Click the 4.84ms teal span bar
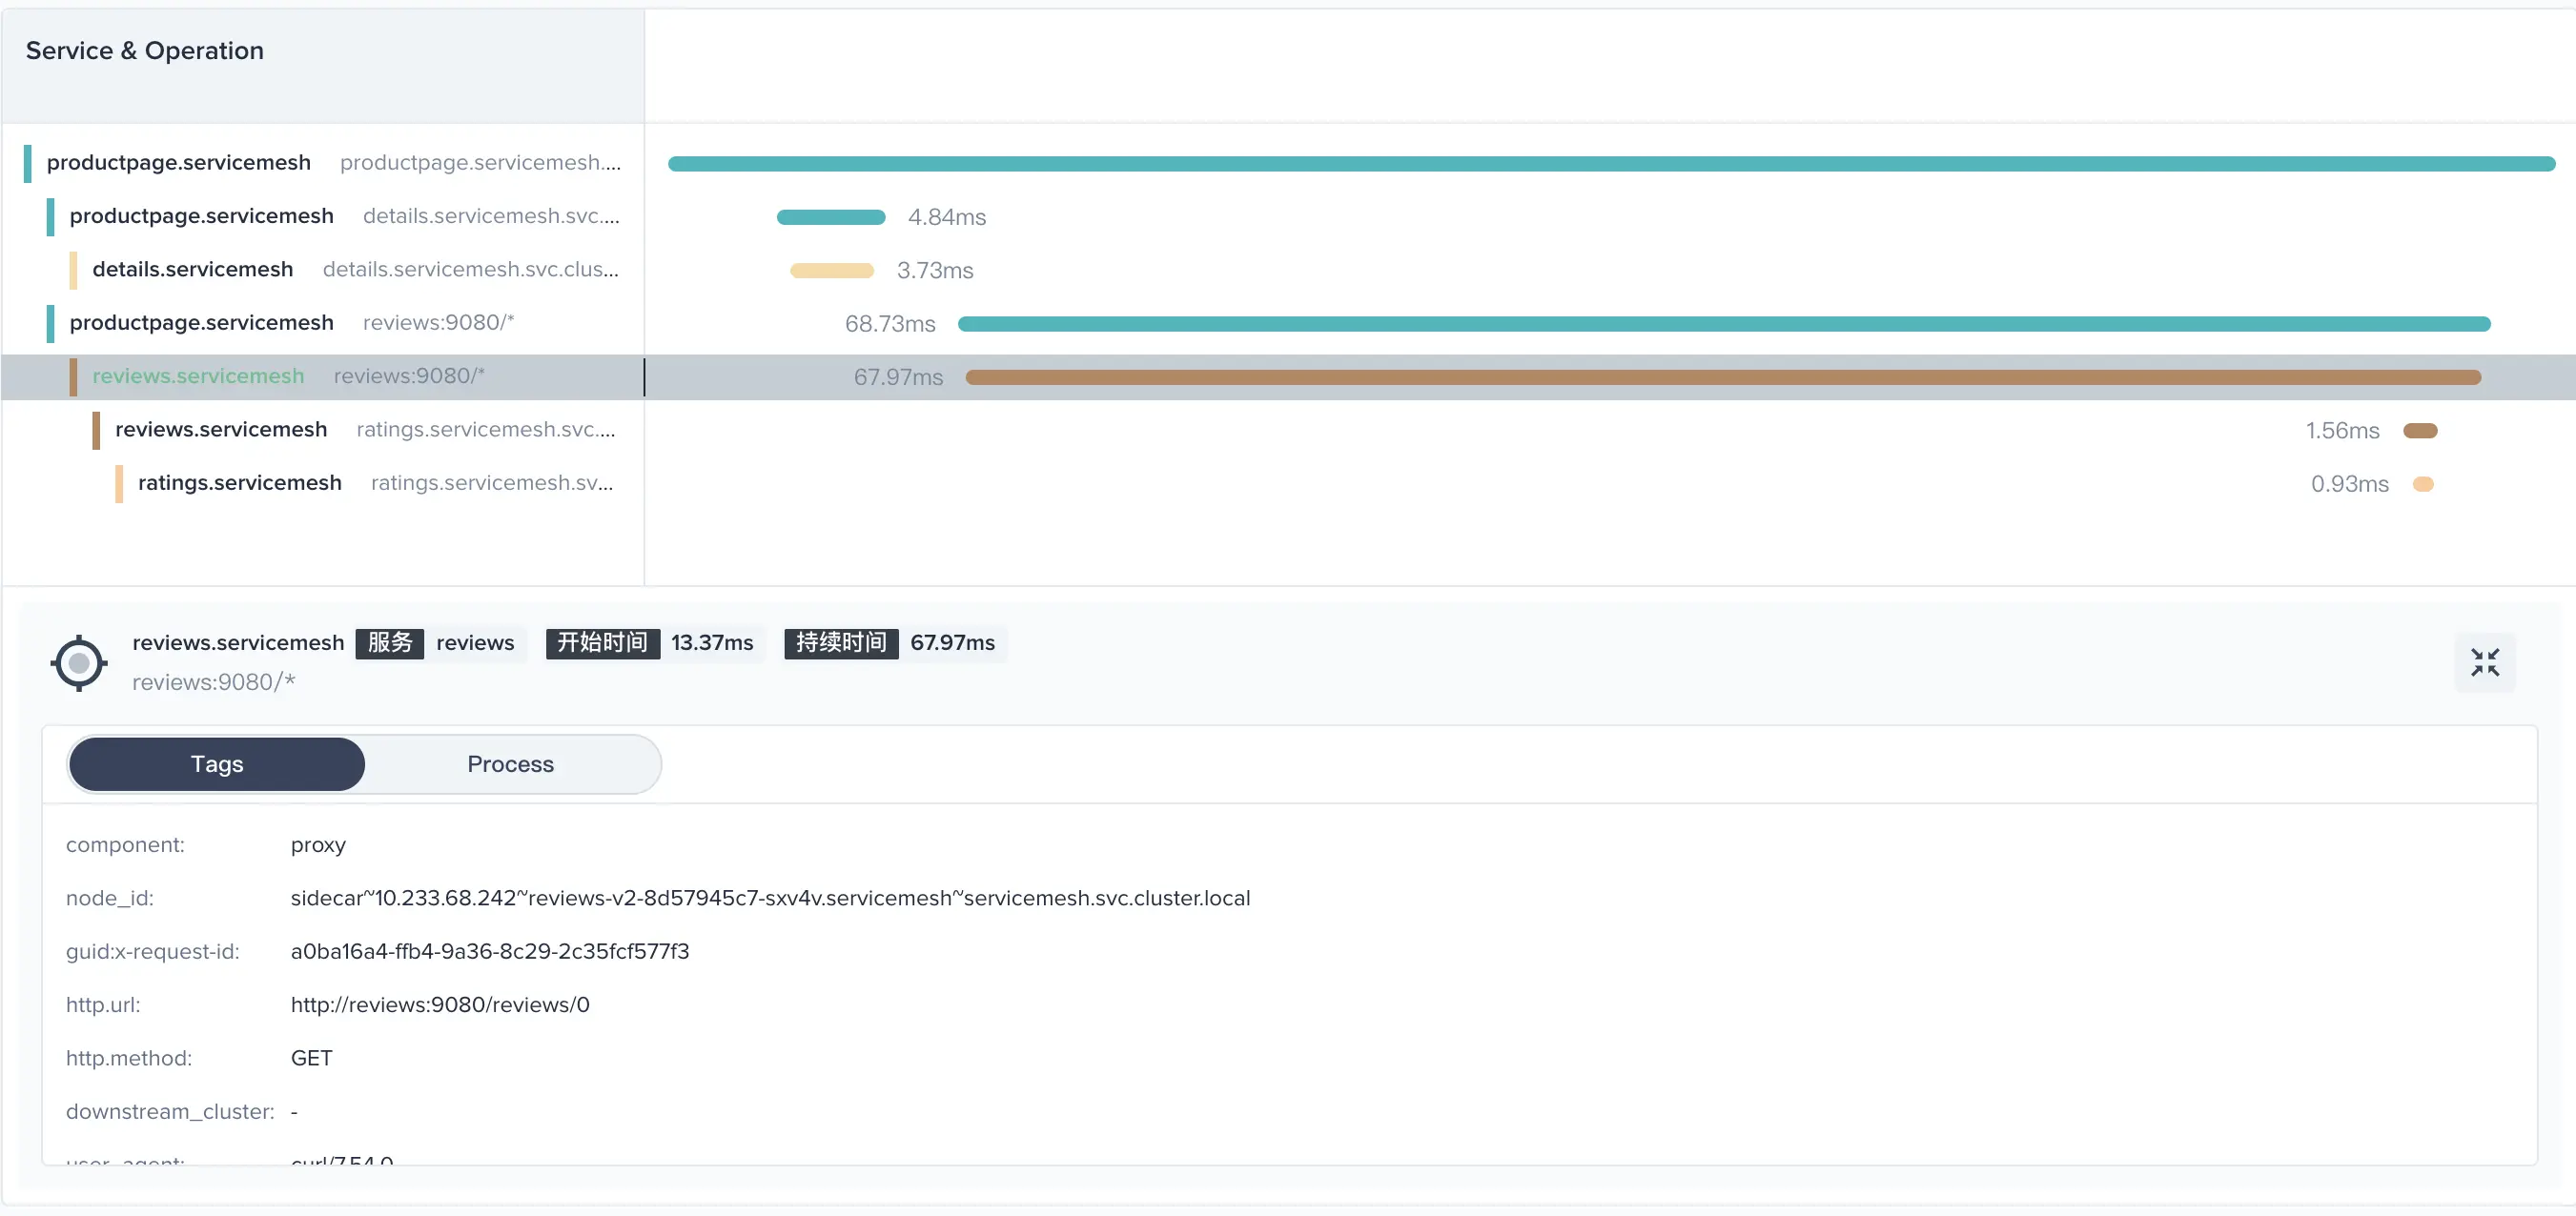 pos(831,217)
